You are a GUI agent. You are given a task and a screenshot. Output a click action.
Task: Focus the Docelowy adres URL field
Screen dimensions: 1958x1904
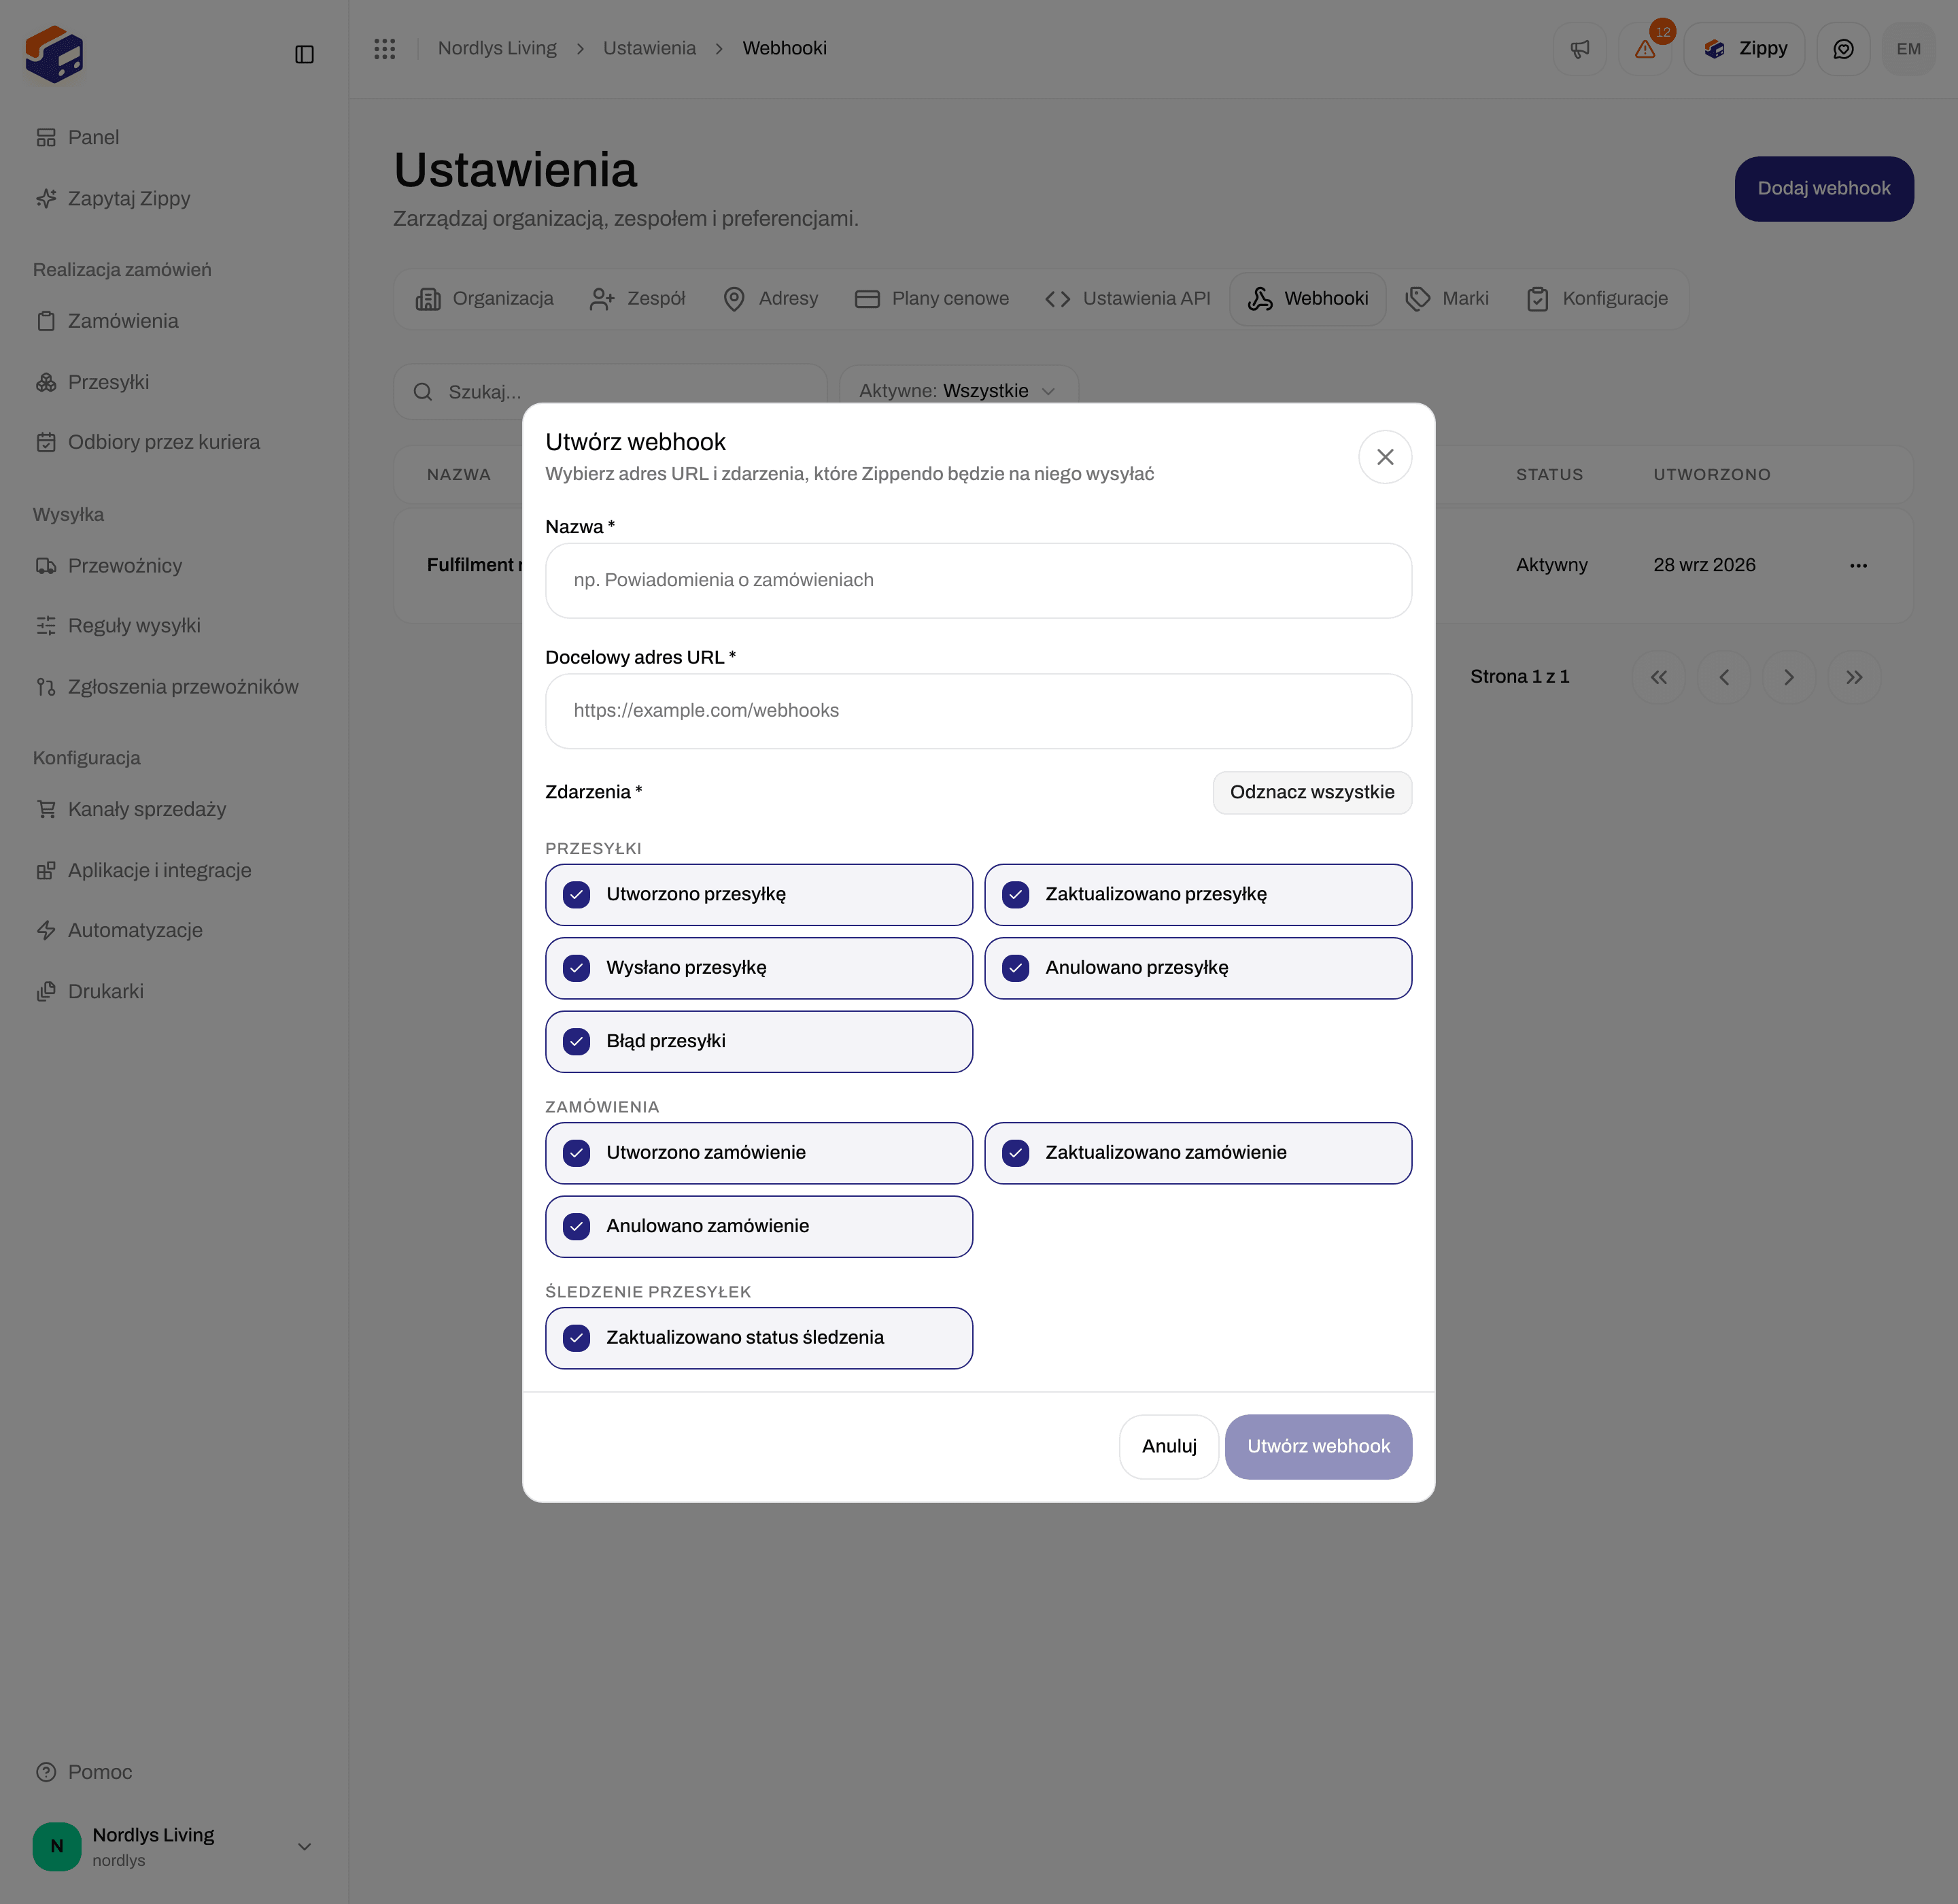click(978, 711)
